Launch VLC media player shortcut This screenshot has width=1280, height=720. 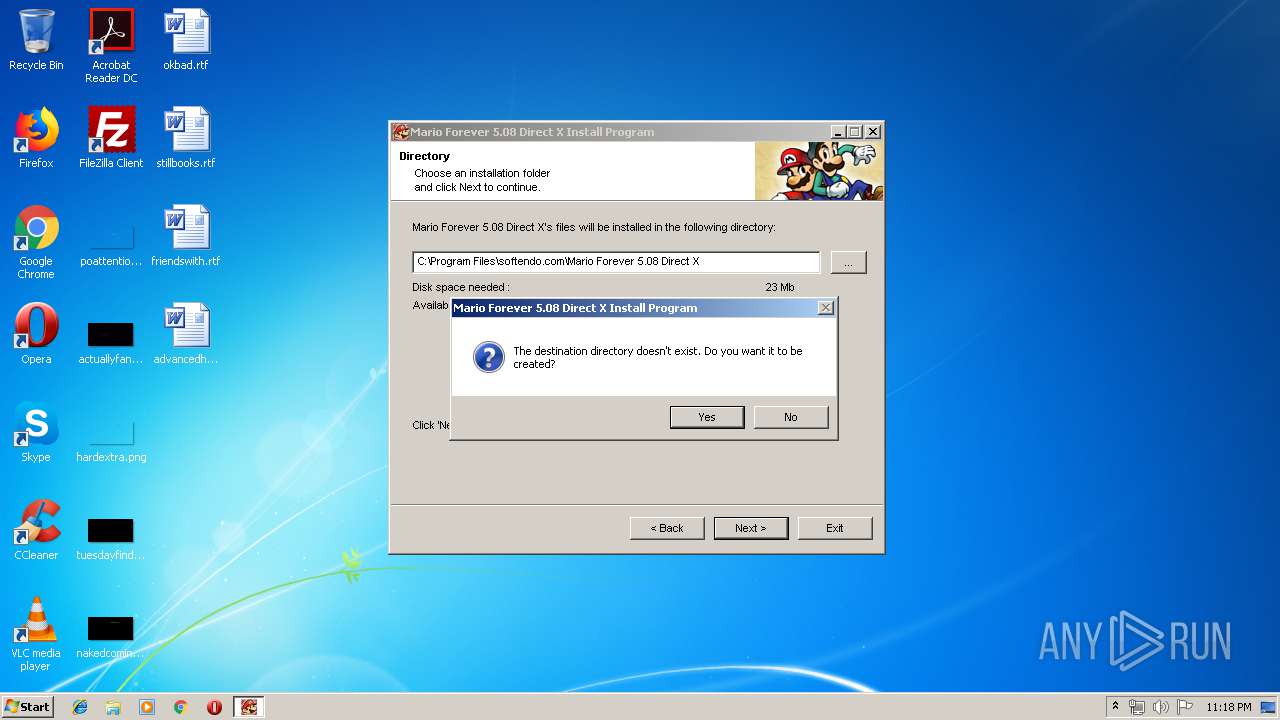[x=36, y=634]
